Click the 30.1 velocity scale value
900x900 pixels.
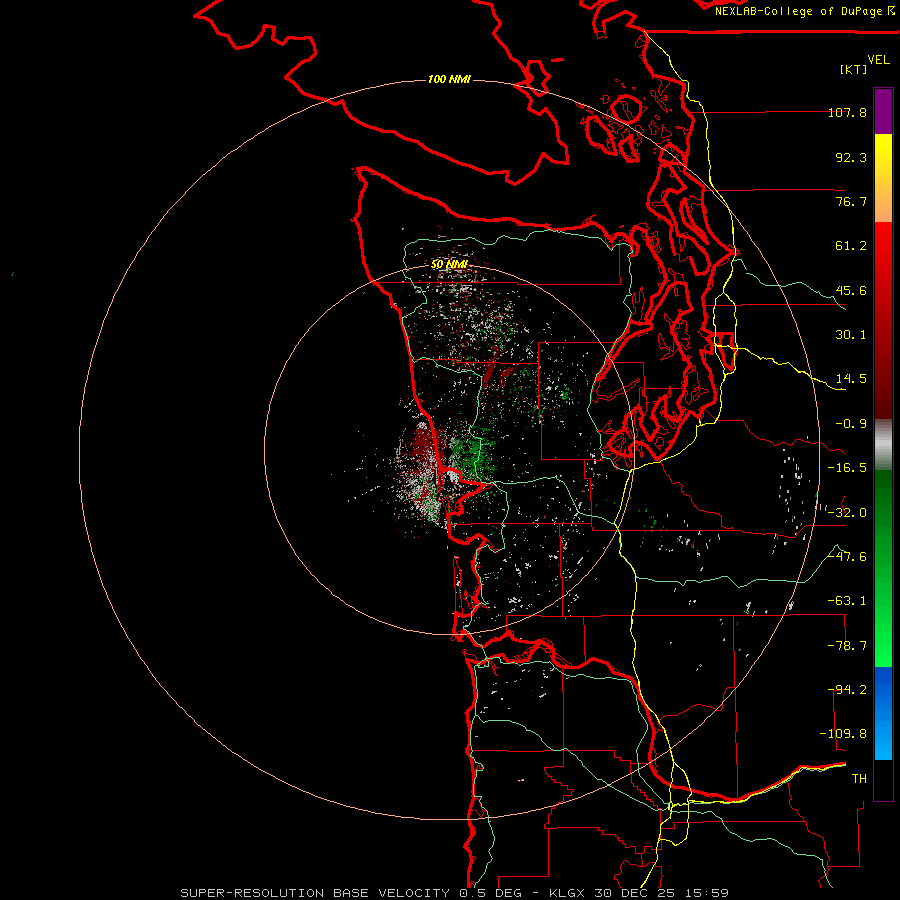pos(851,335)
